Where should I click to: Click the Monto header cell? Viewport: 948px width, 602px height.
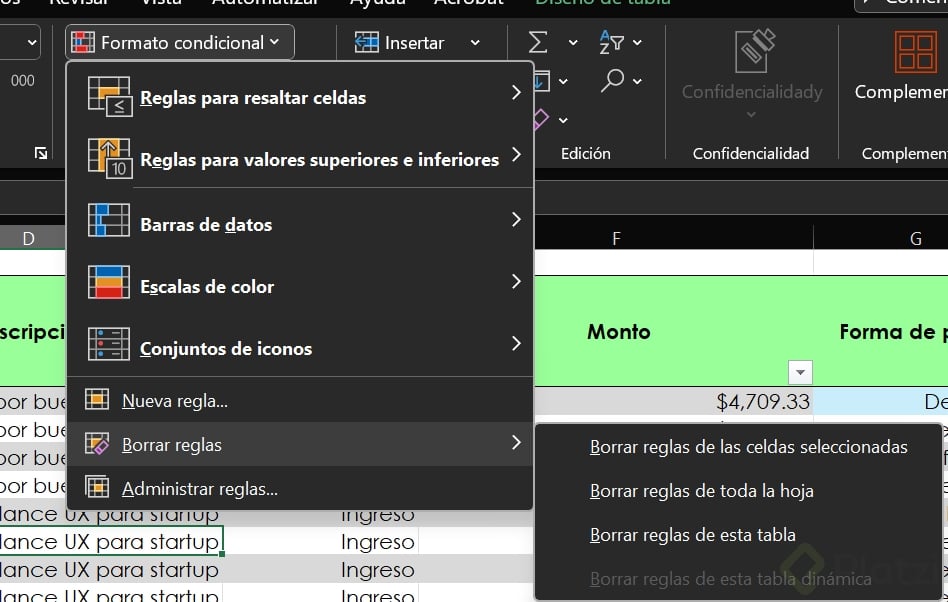coord(674,331)
